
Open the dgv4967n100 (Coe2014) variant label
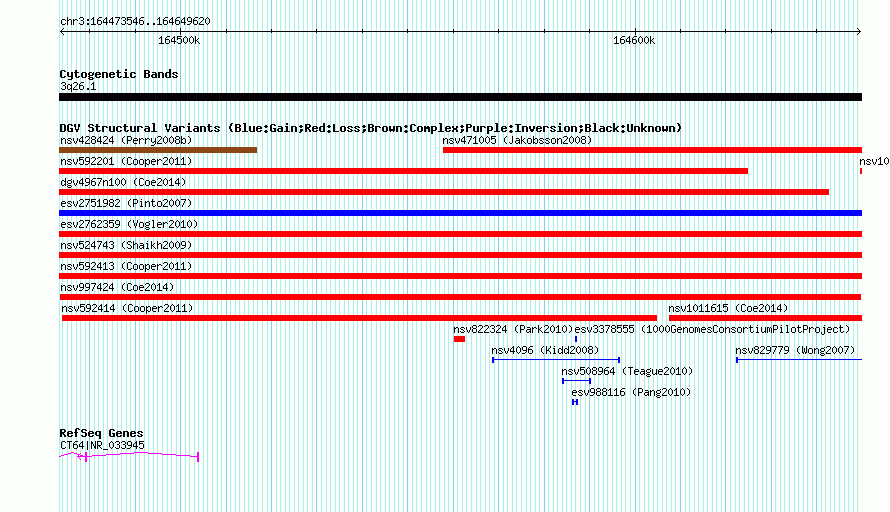pyautogui.click(x=123, y=182)
